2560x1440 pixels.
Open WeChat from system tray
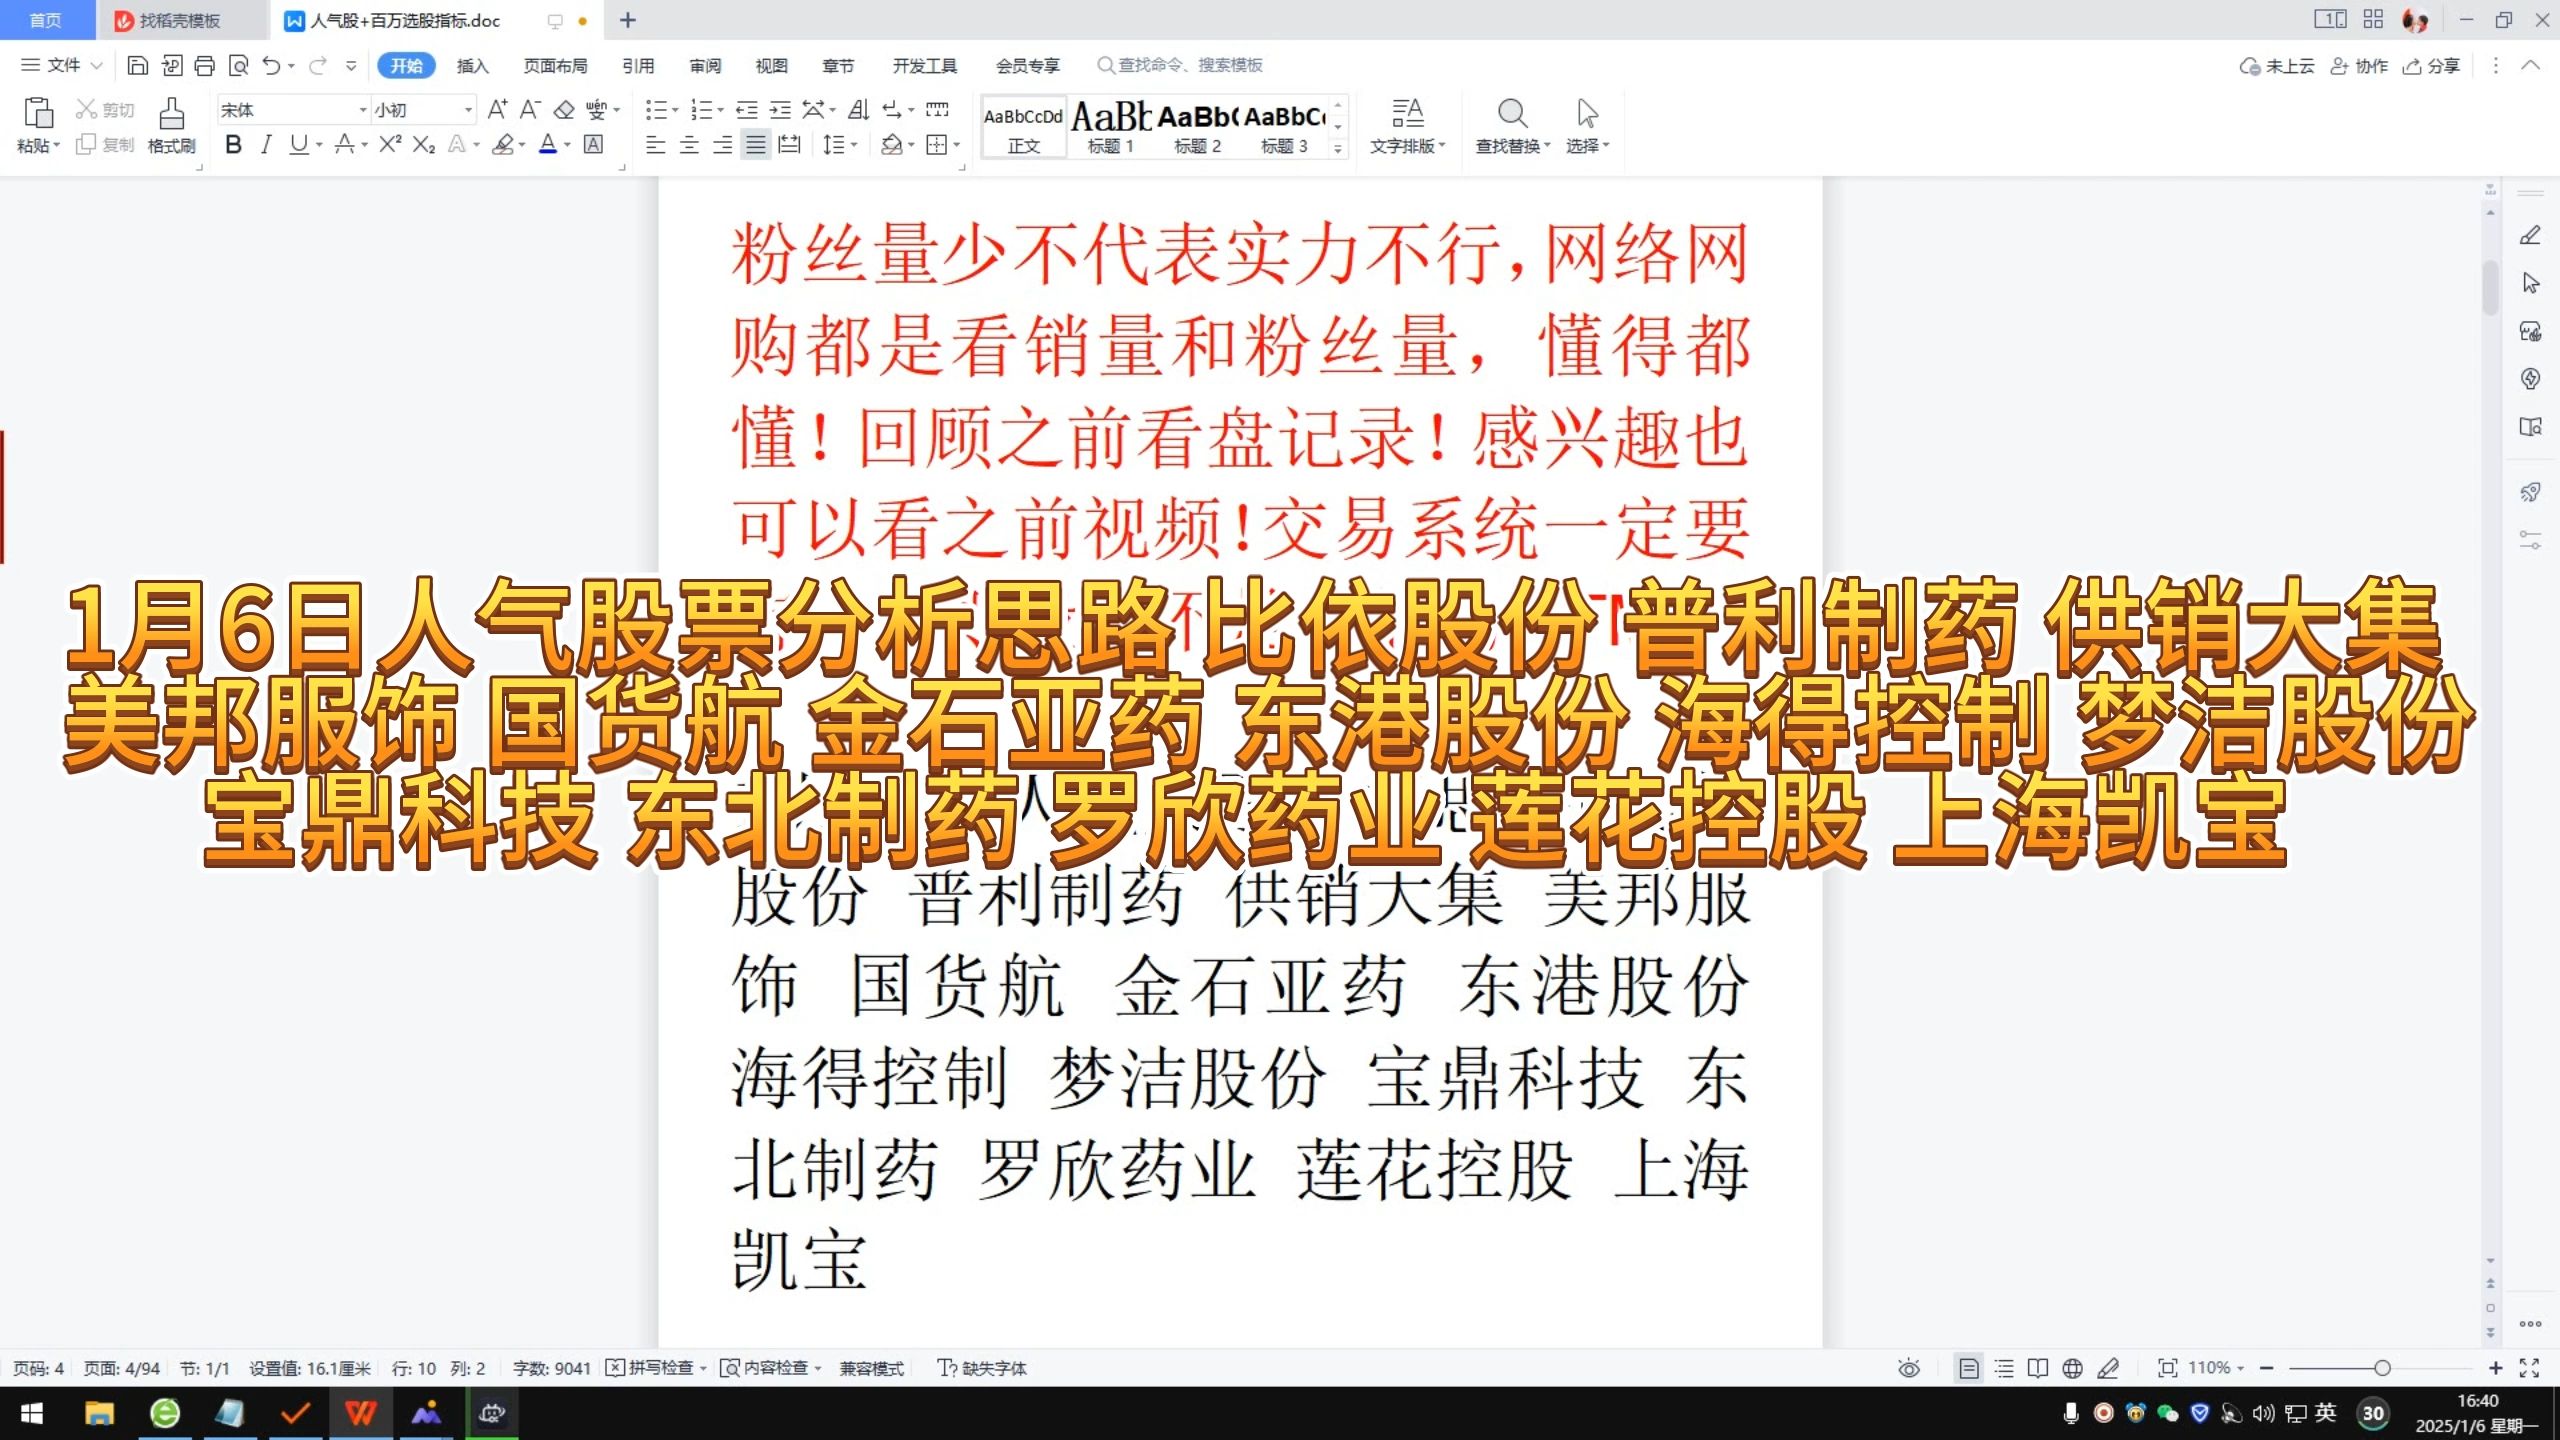pos(2167,1413)
